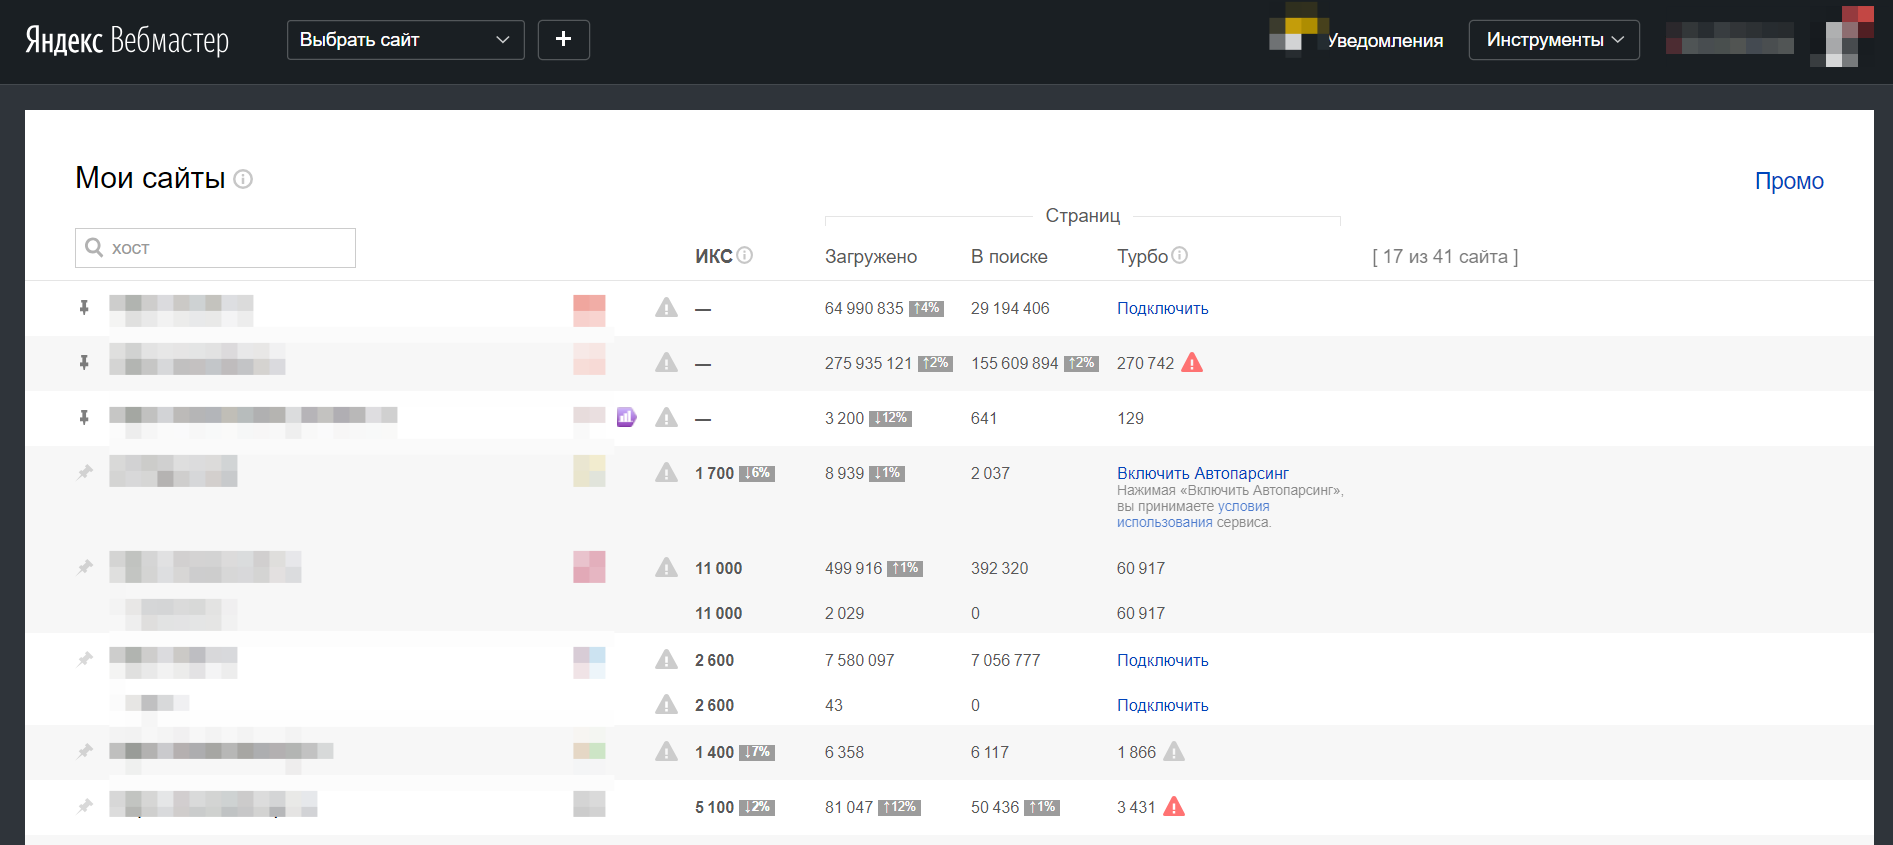Click Включить Автопарсинг link
This screenshot has height=845, width=1893.
pos(1202,473)
